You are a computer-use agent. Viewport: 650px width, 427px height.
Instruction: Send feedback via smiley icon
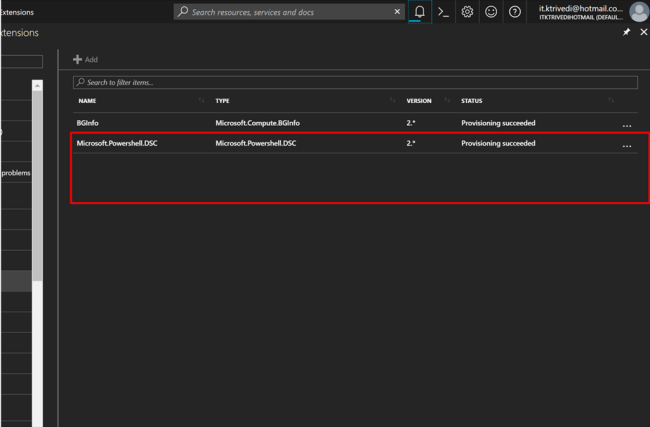[491, 12]
